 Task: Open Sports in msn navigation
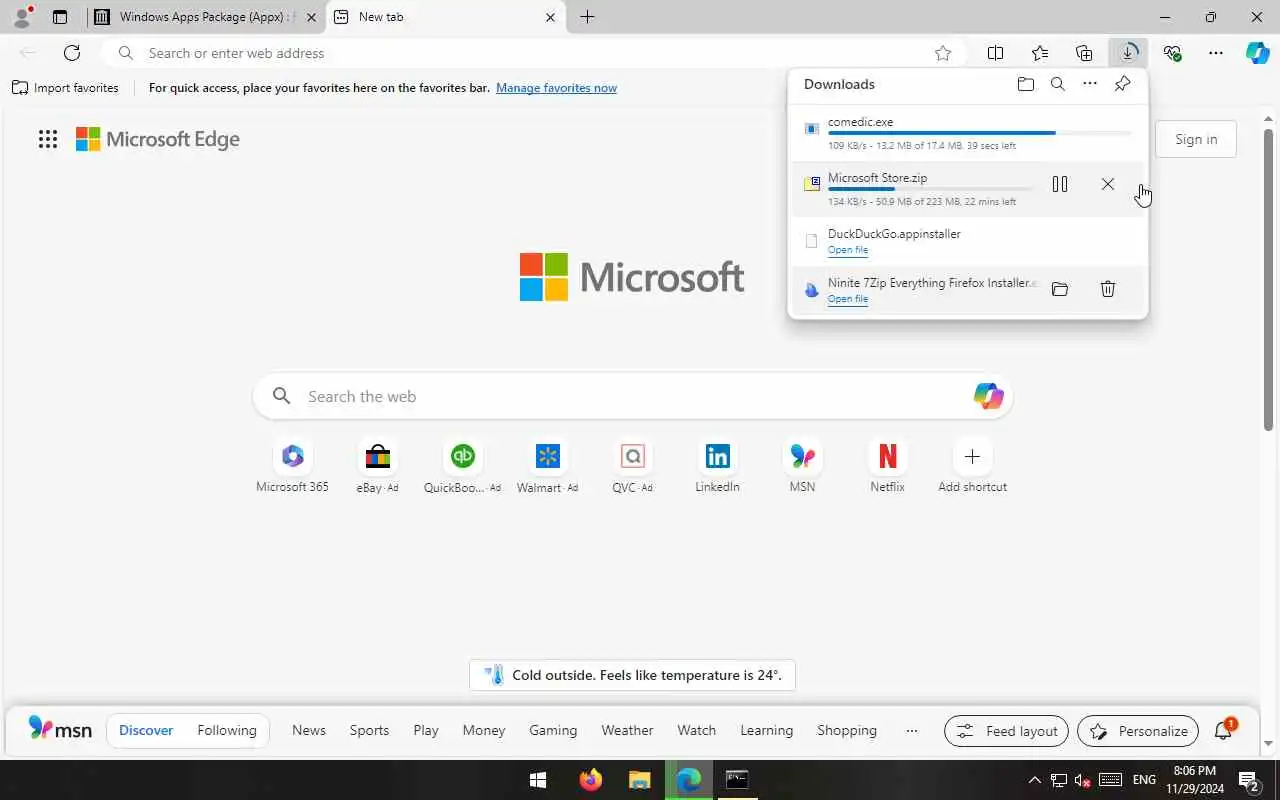point(369,730)
